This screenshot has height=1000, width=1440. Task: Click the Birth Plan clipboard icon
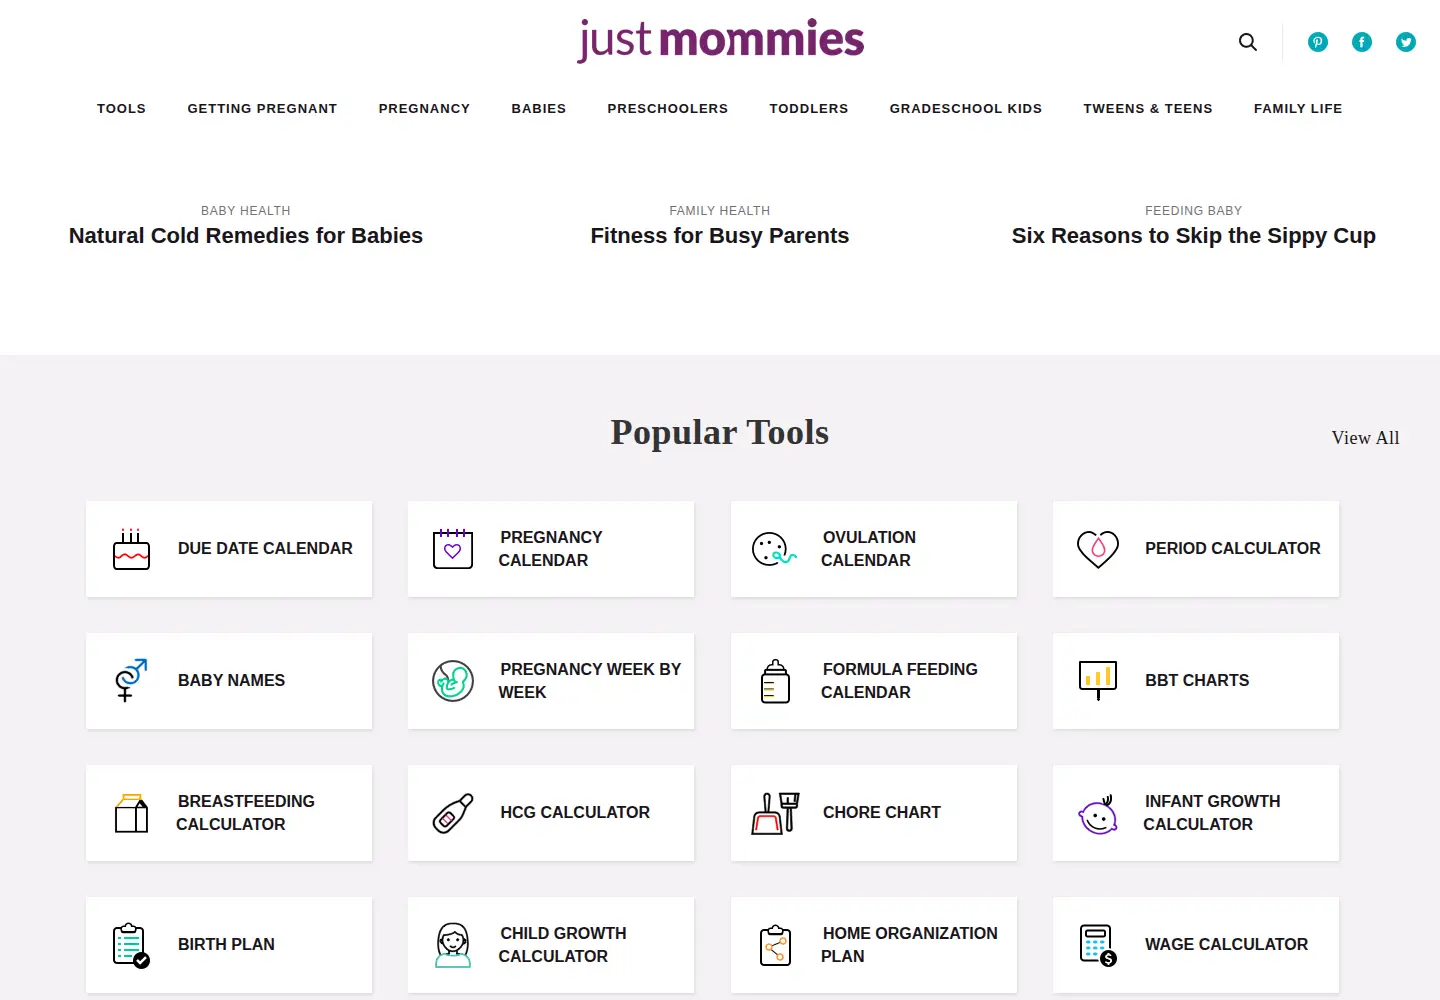pos(131,945)
